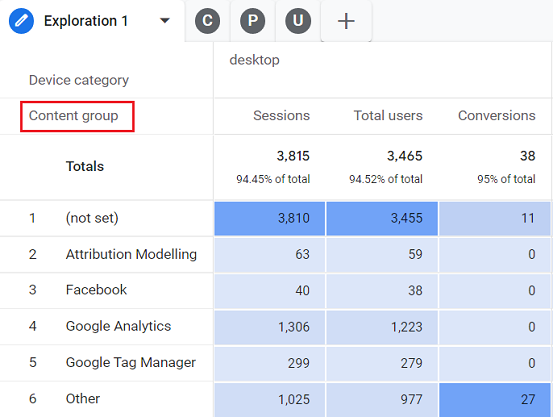553x417 pixels.
Task: Open the U tab
Action: tap(298, 21)
